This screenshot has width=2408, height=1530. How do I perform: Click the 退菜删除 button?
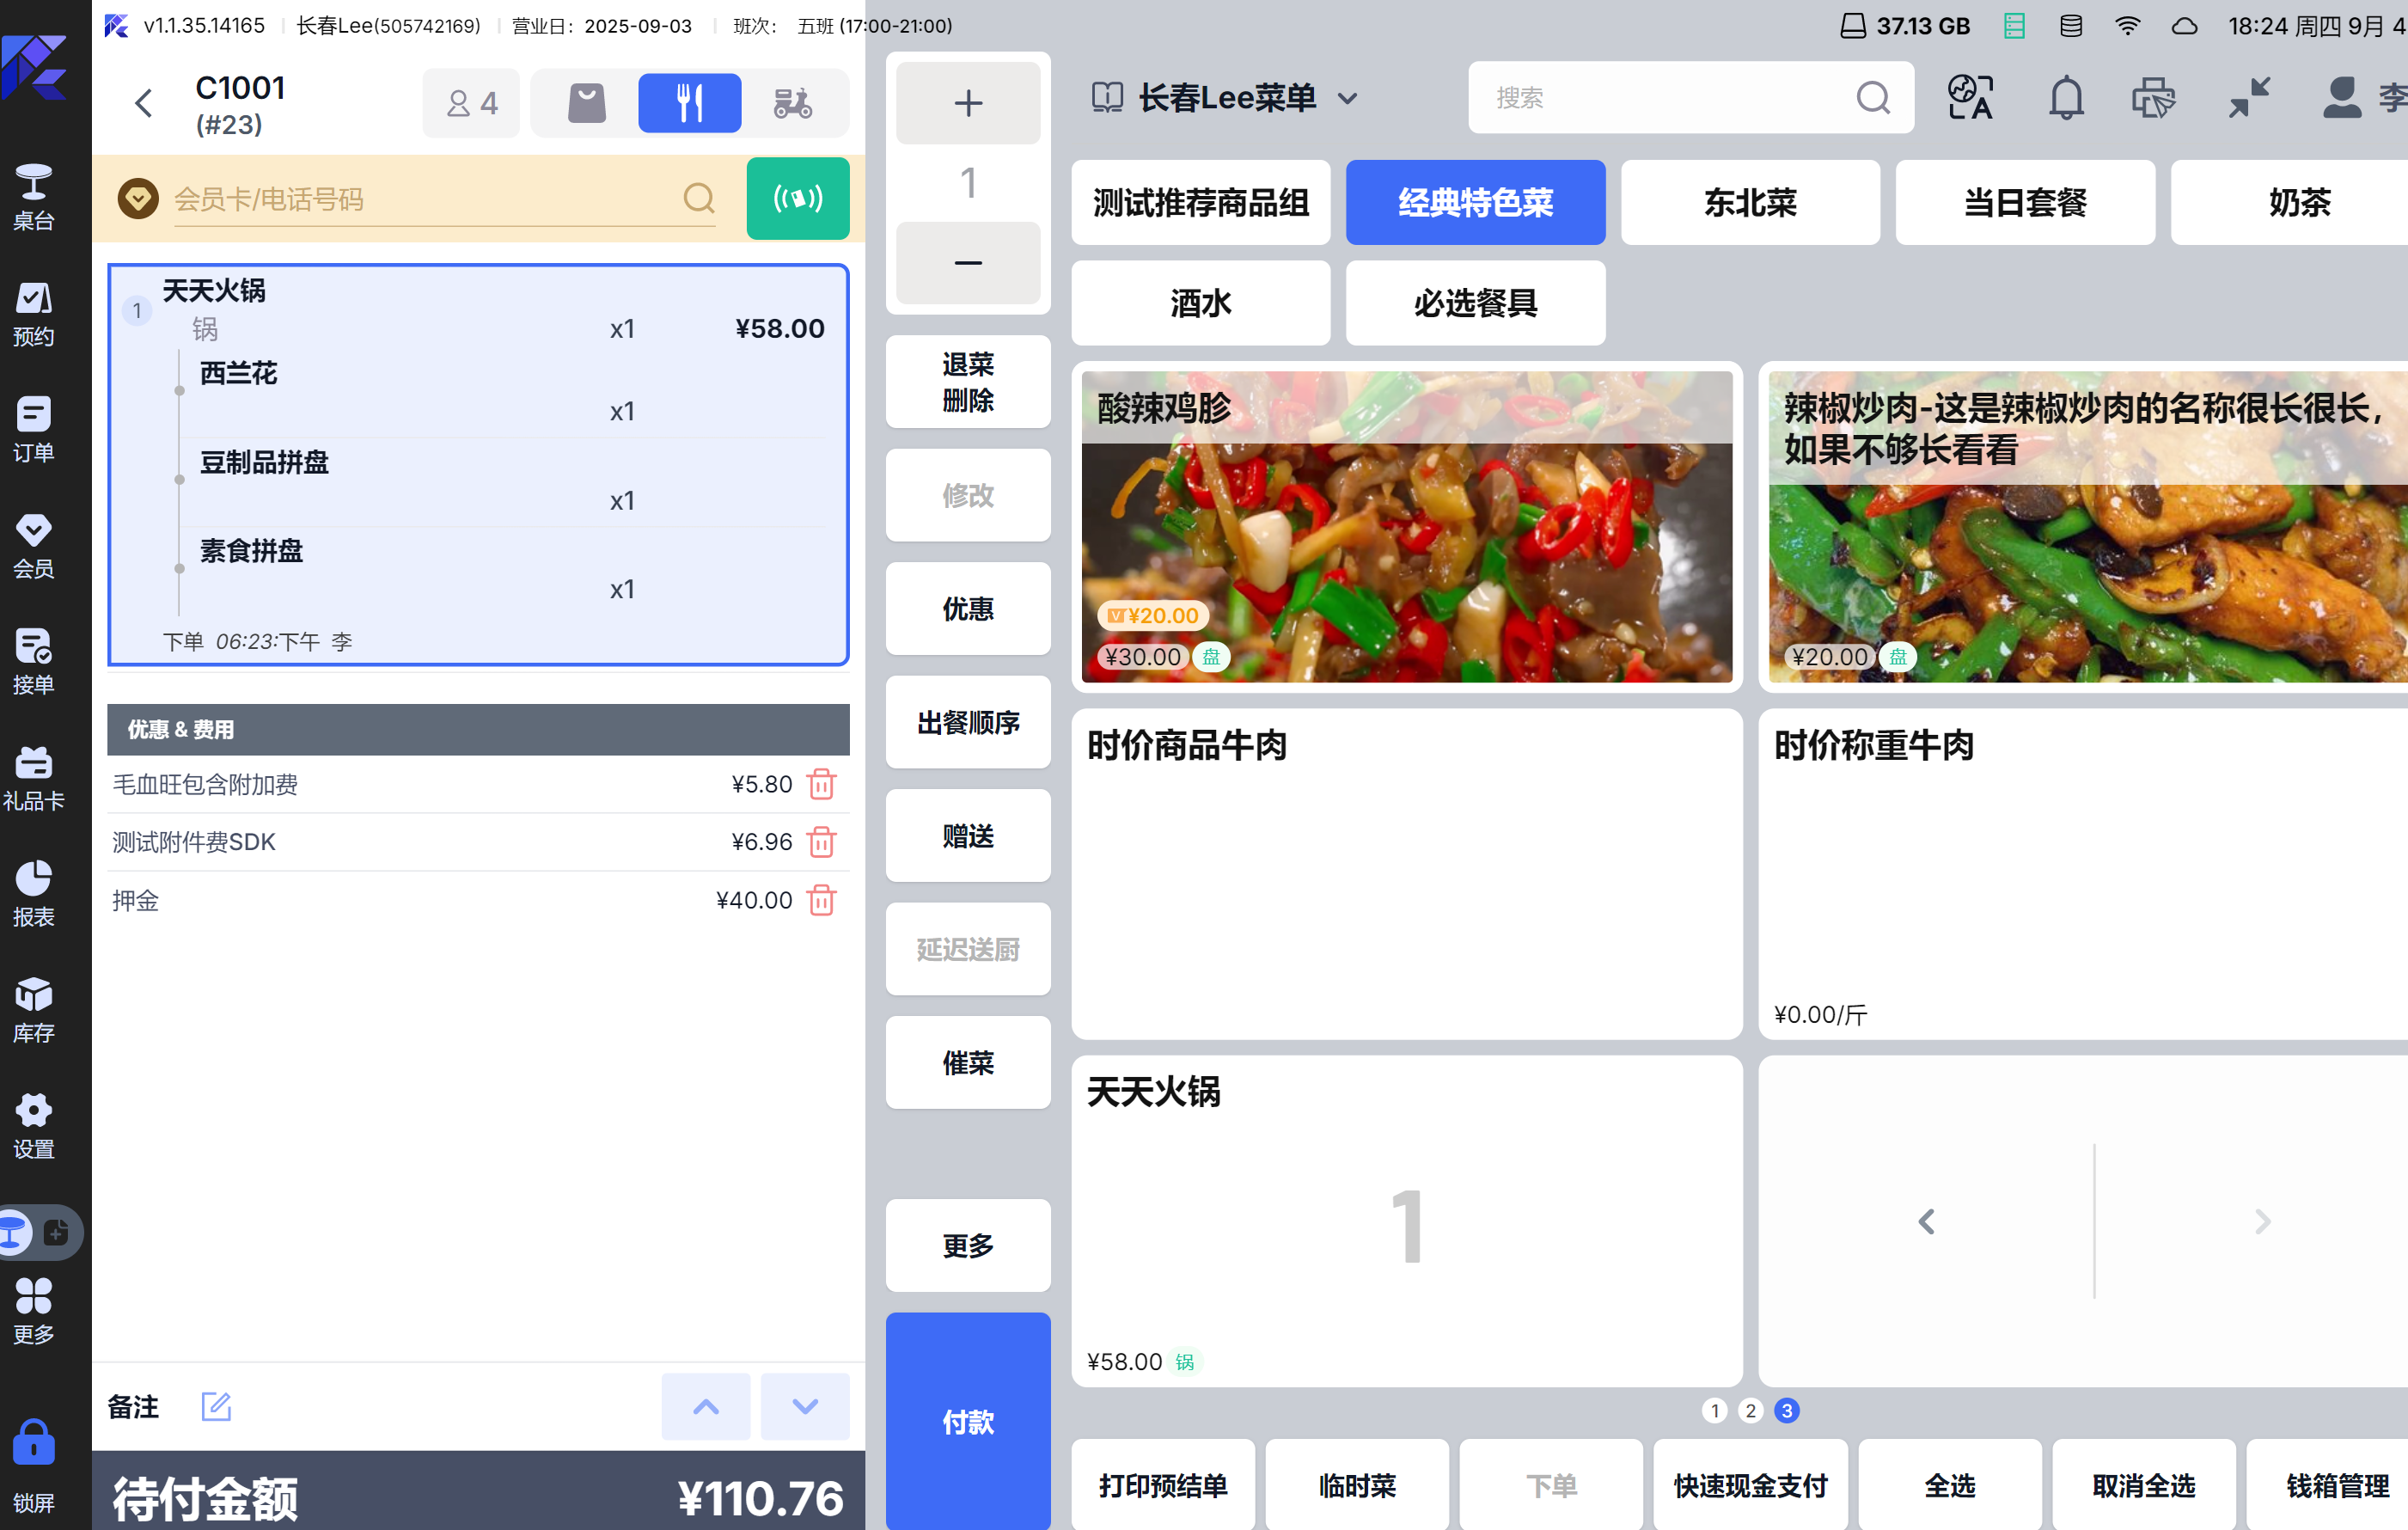click(x=967, y=382)
